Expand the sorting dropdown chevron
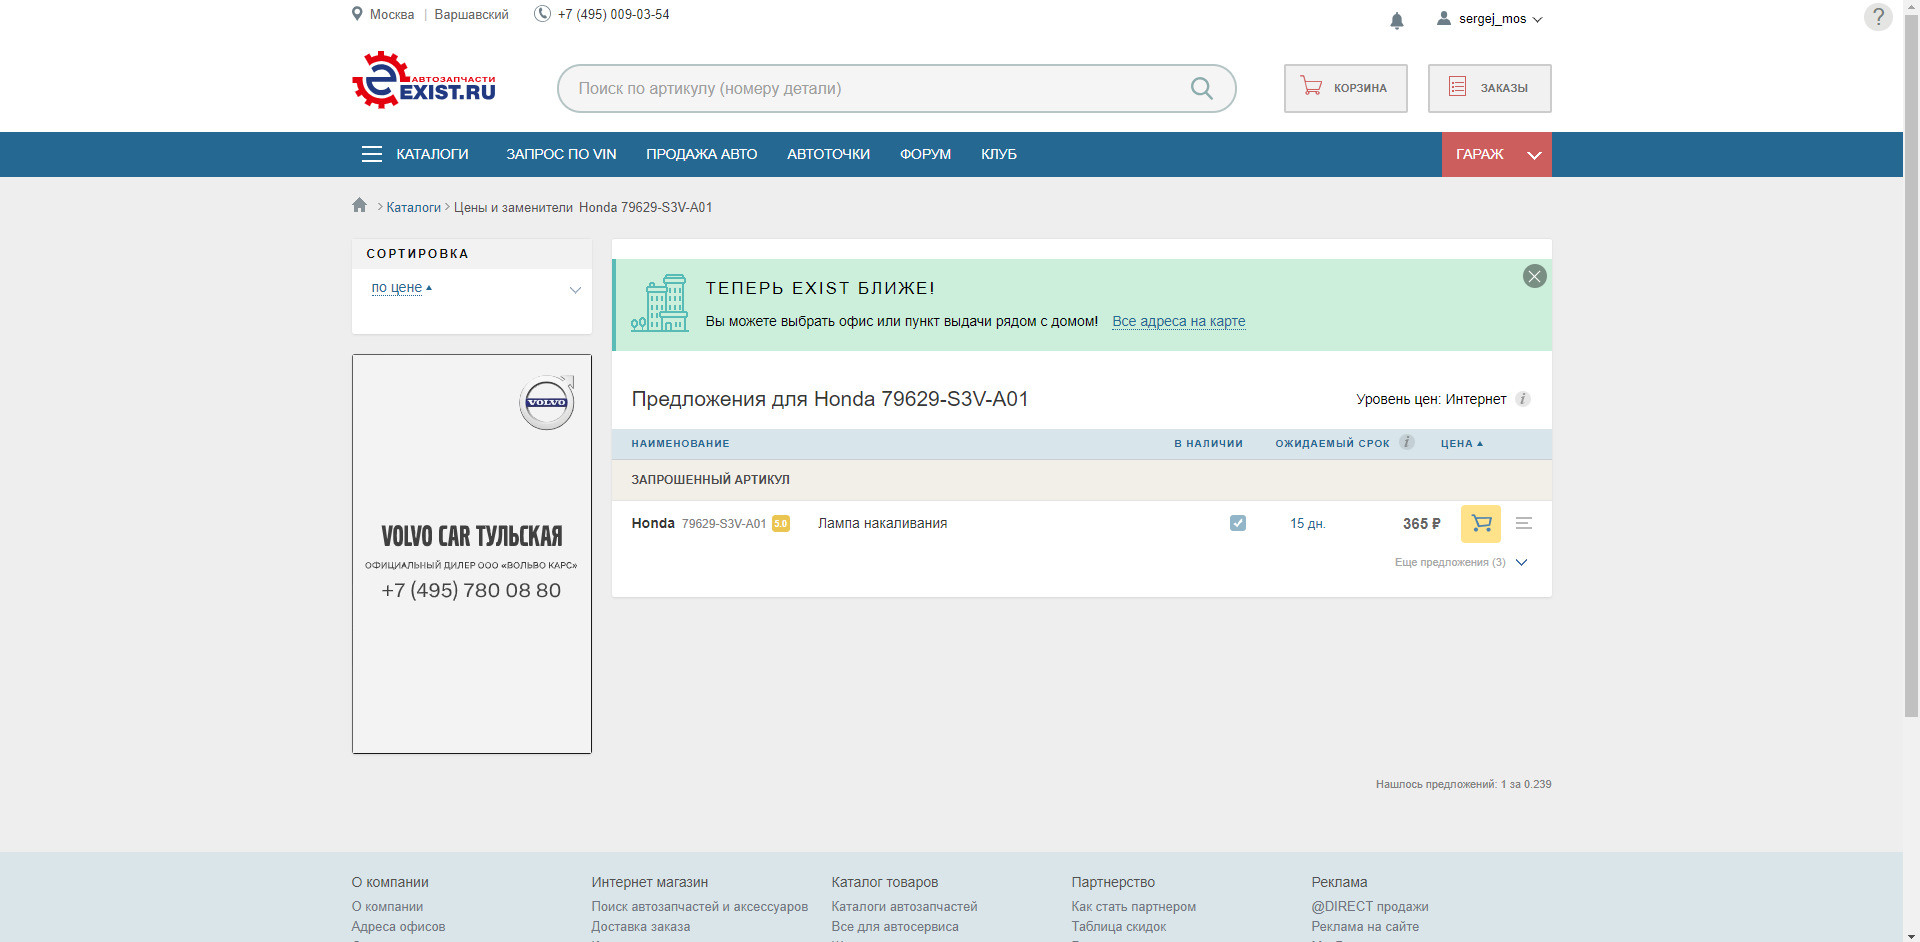 [575, 290]
